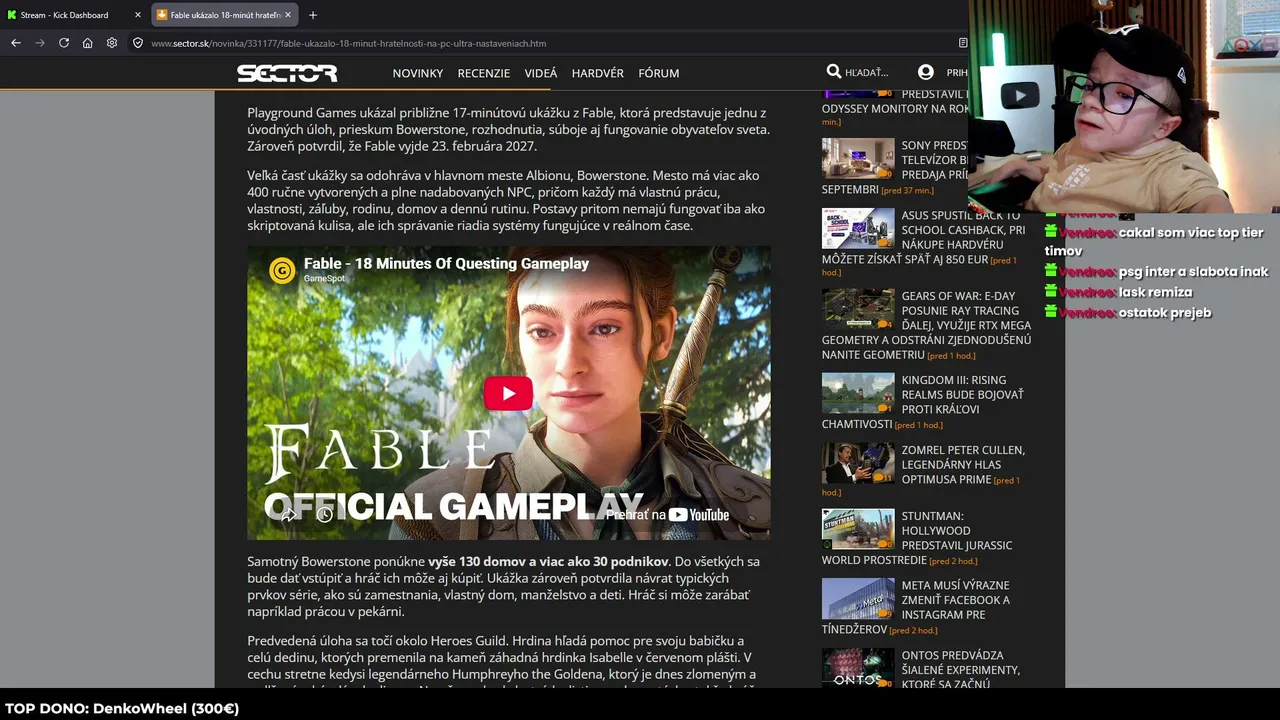Open the VIDEÁ menu
This screenshot has height=720, width=1280.
pyautogui.click(x=541, y=73)
